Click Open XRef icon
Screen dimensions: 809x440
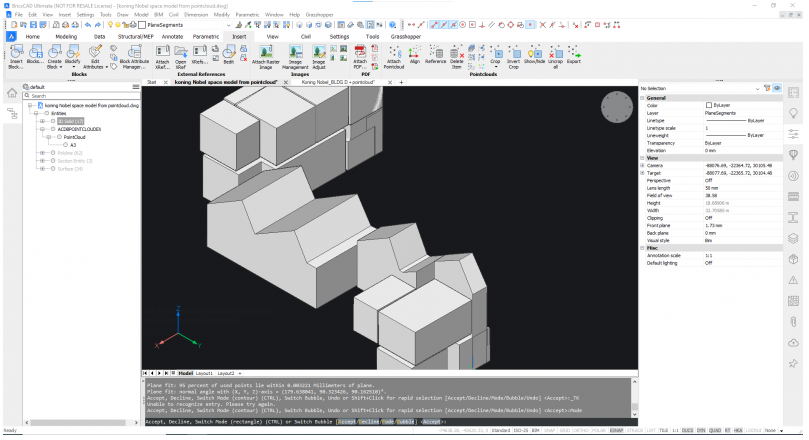(181, 56)
